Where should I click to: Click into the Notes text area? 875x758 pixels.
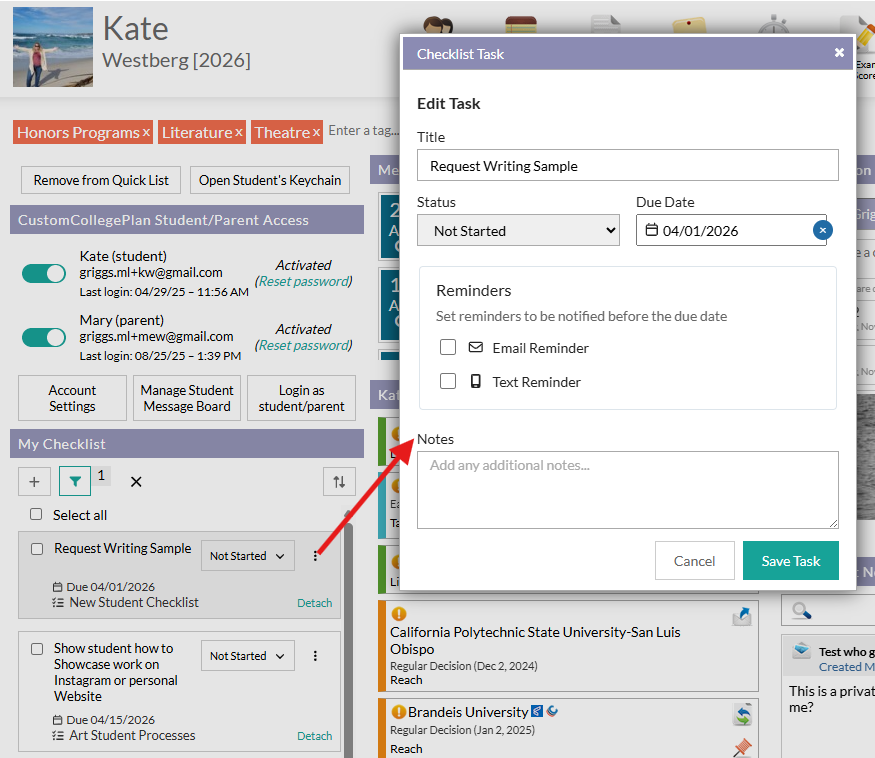627,490
